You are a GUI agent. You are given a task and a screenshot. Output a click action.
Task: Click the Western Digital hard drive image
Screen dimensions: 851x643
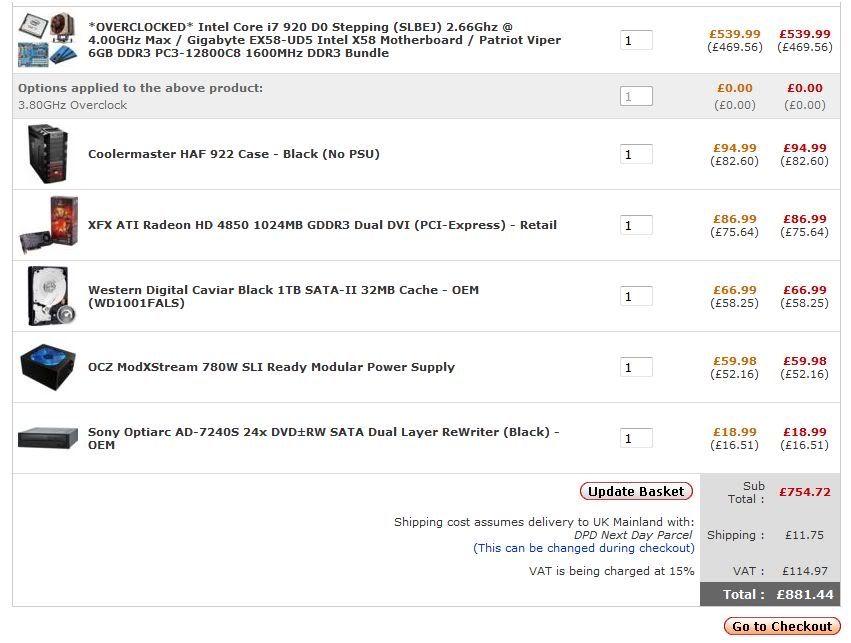(x=47, y=296)
